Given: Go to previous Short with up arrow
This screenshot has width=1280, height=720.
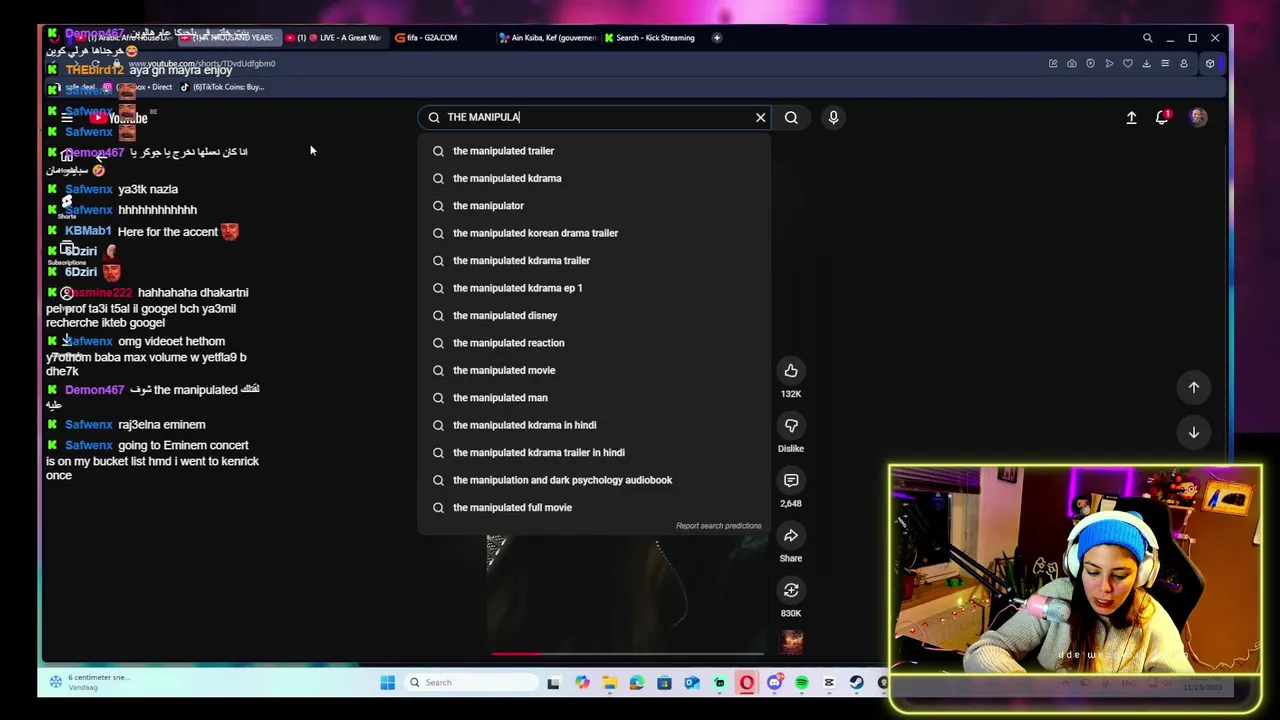Looking at the screenshot, I should click(x=1193, y=387).
